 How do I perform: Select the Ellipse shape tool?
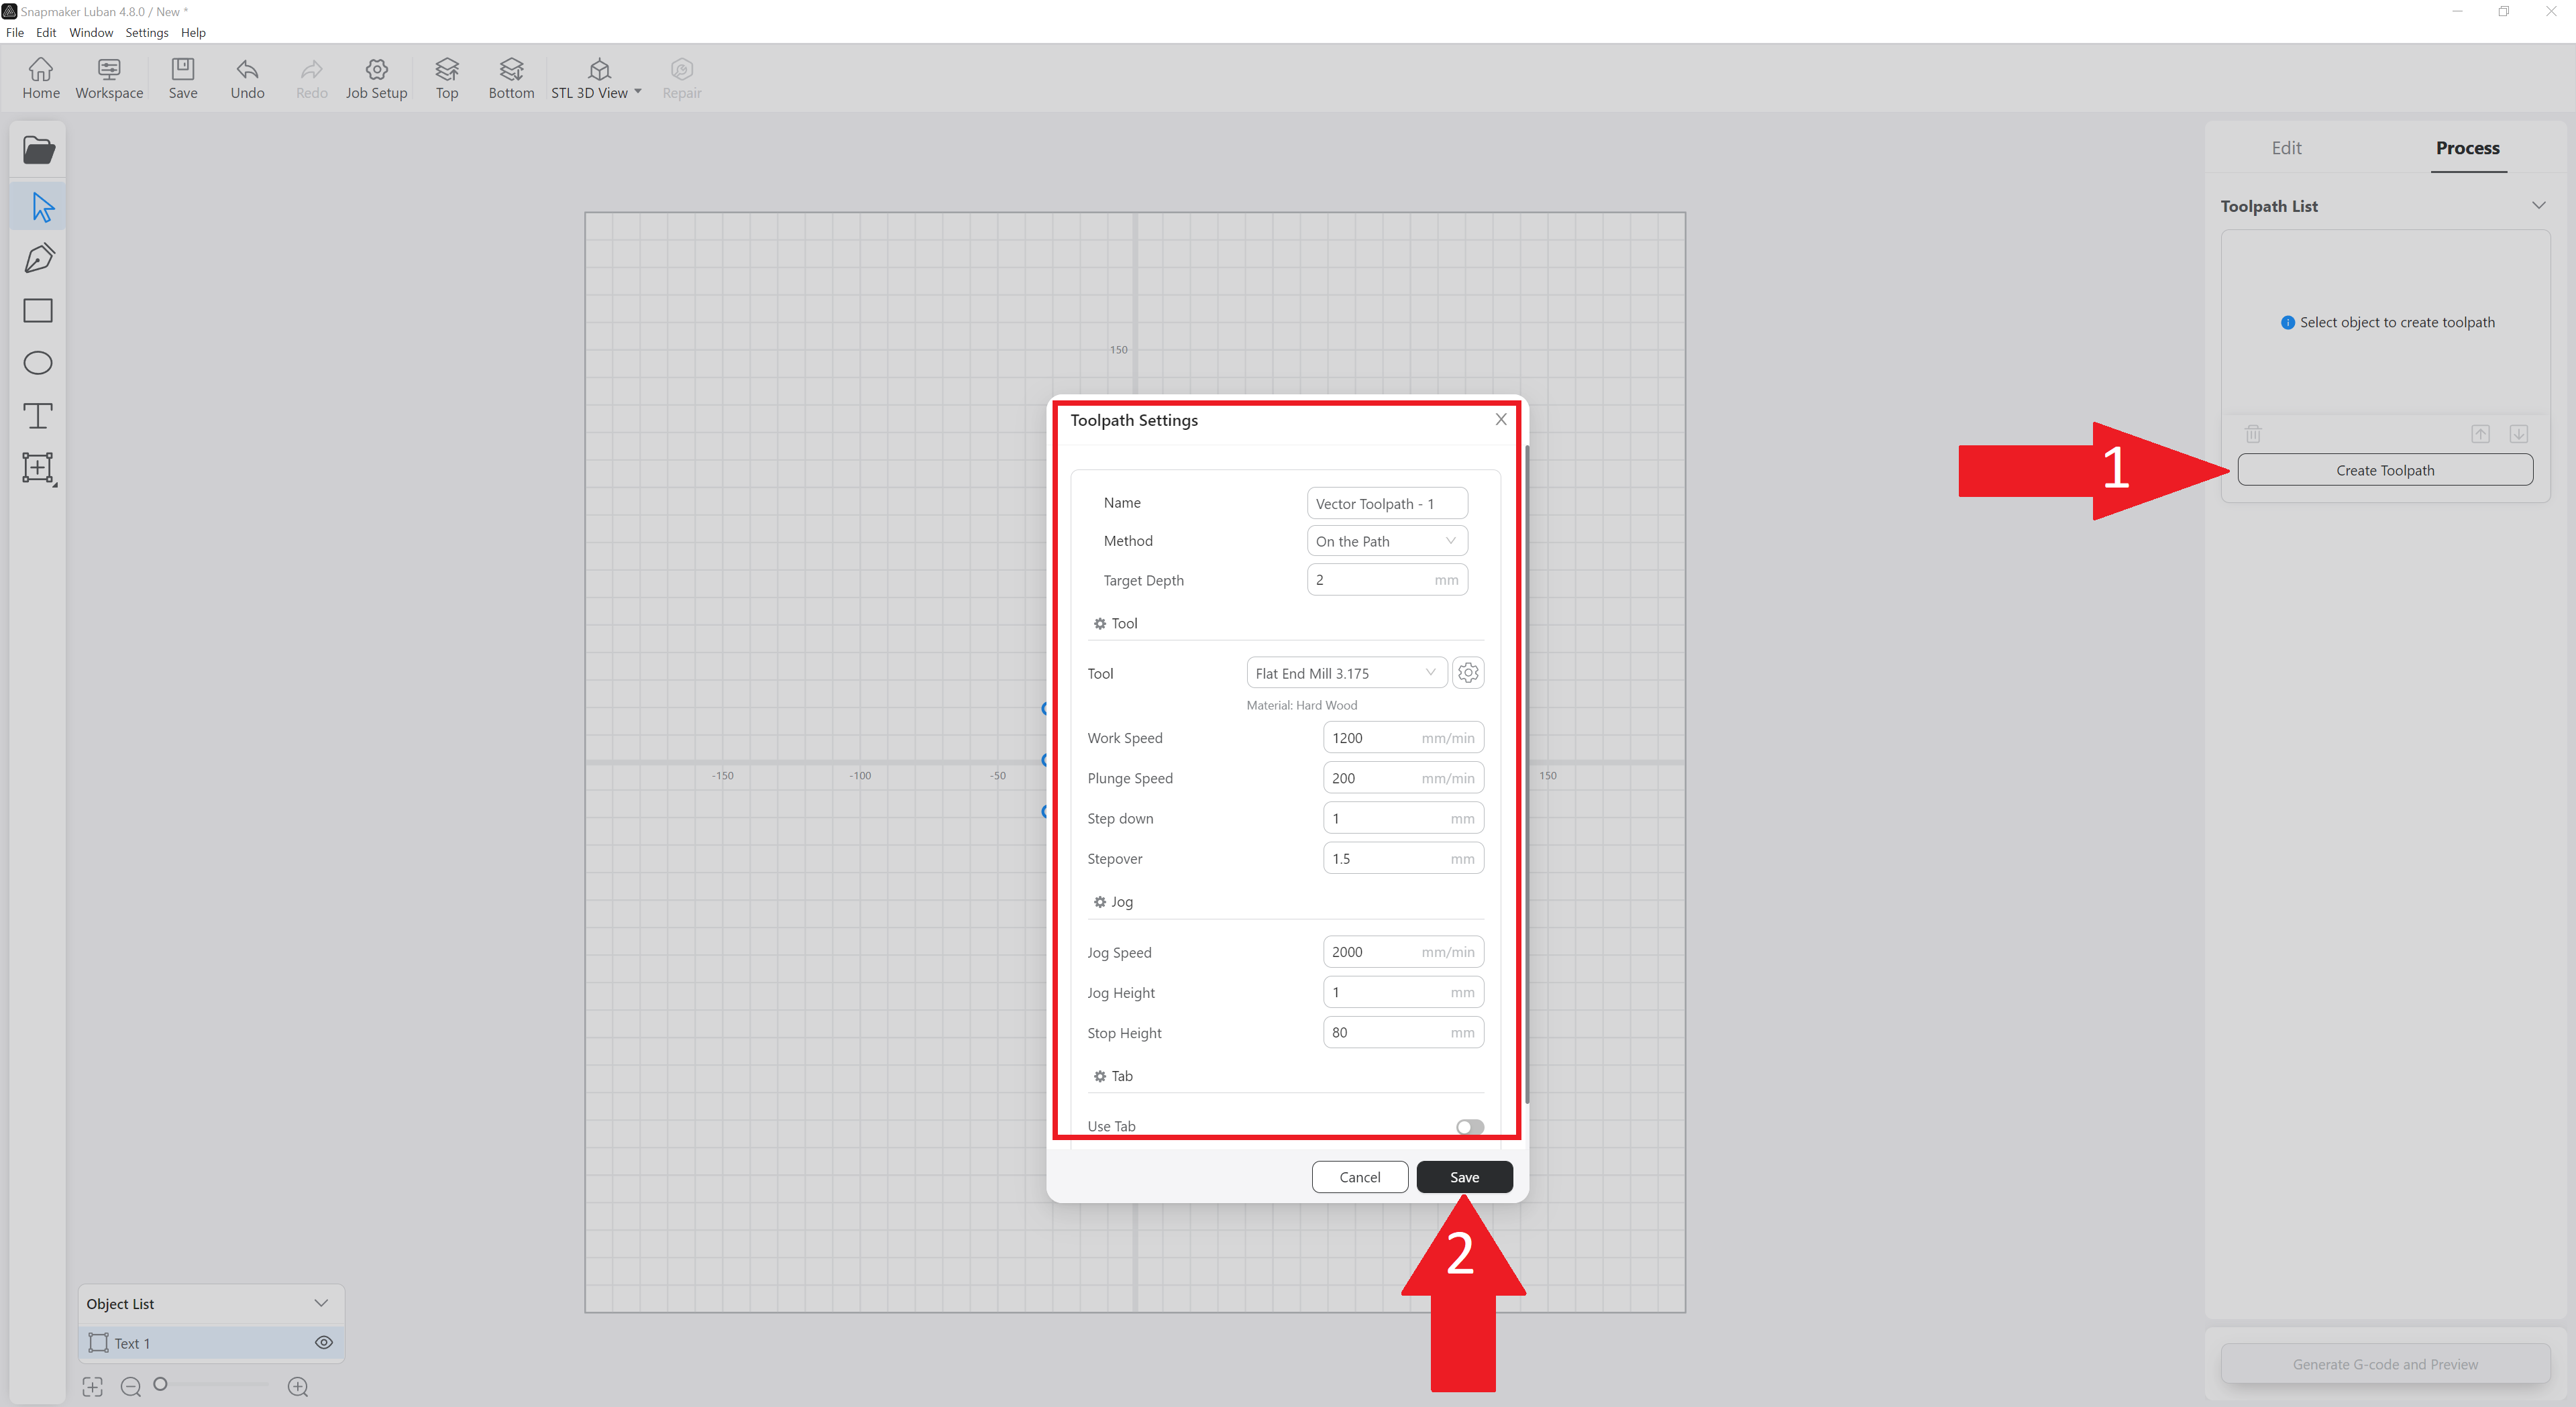pyautogui.click(x=38, y=363)
